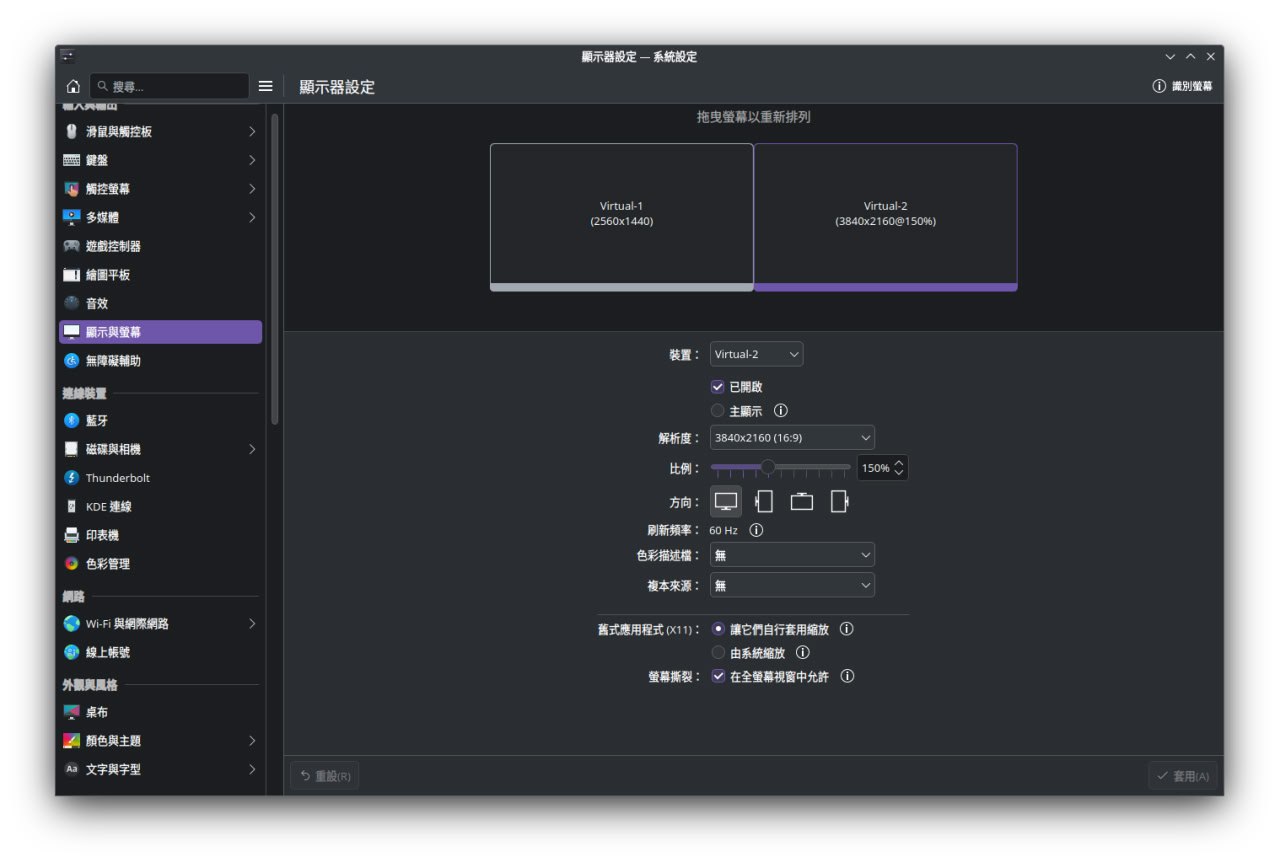Choose 由系統縮放 radio option
The image size is (1280, 862).
click(x=718, y=653)
